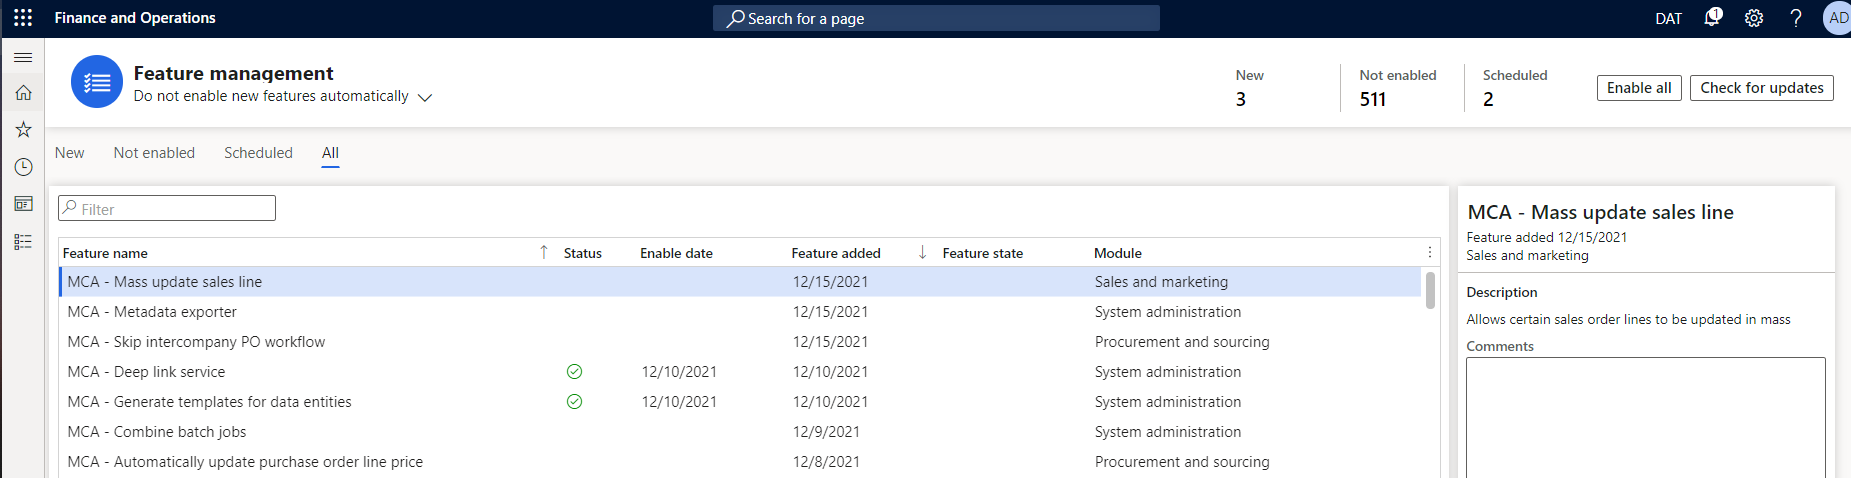Screen dimensions: 1851x478
Task: Click Check for updates button
Action: coord(1762,88)
